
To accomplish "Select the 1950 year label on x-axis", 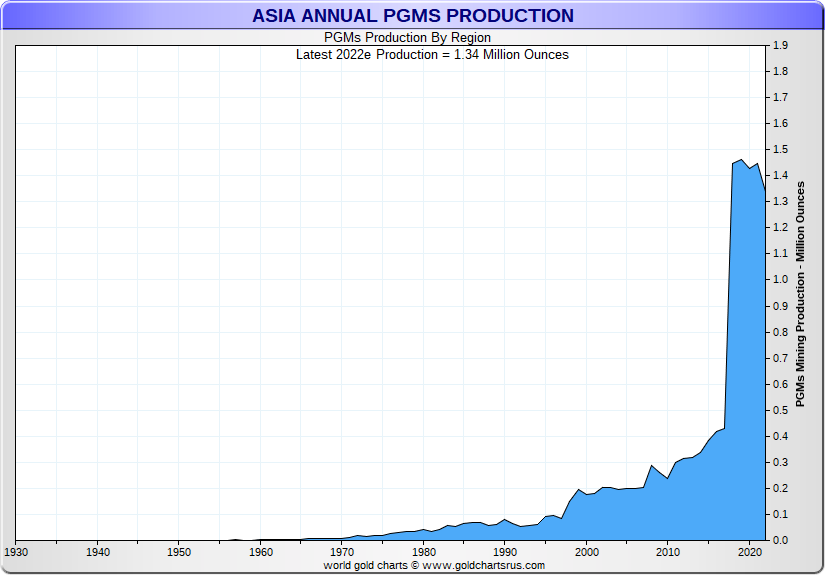I will click(x=179, y=552).
